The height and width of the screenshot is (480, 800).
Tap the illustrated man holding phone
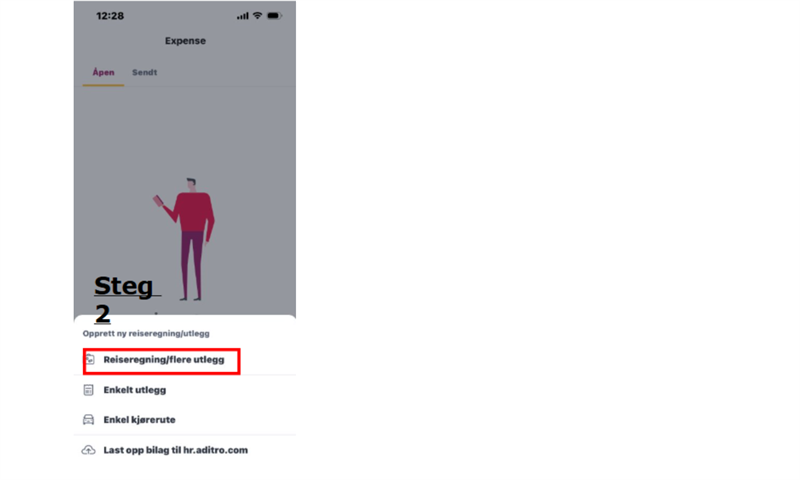(x=186, y=239)
